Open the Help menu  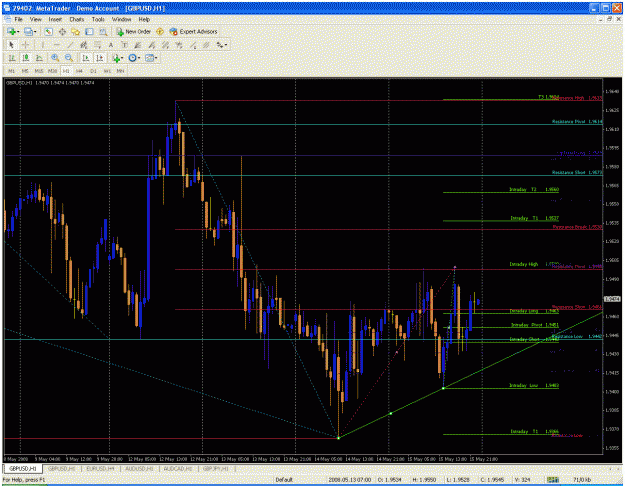point(144,19)
